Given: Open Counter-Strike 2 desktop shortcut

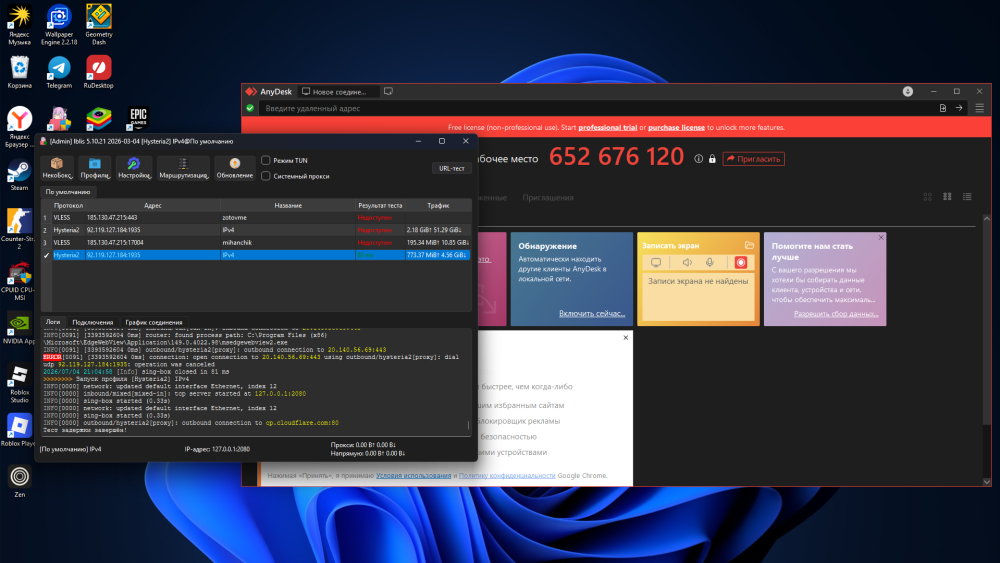Looking at the screenshot, I should pos(20,228).
